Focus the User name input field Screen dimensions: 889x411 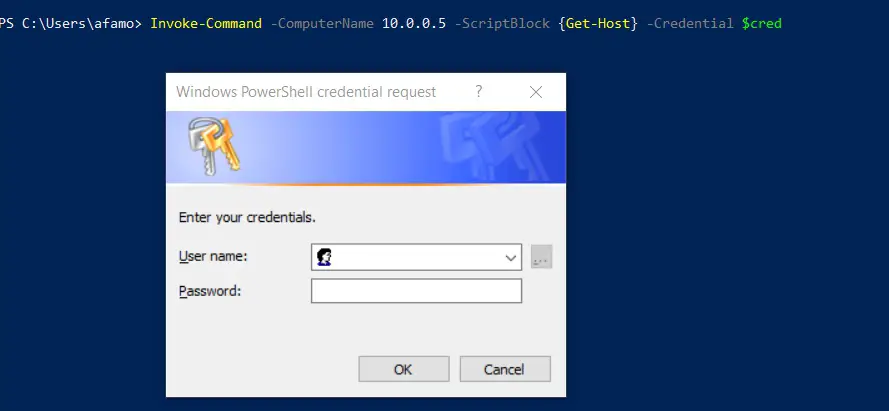(x=416, y=257)
